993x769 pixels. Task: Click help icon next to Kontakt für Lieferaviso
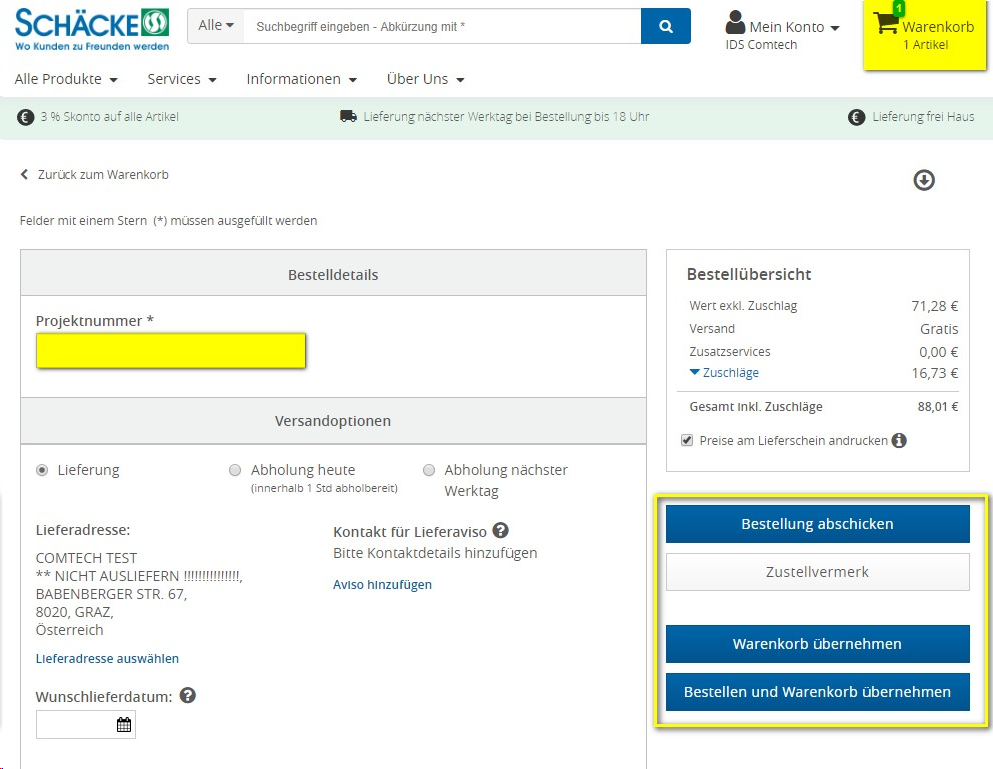coord(501,531)
